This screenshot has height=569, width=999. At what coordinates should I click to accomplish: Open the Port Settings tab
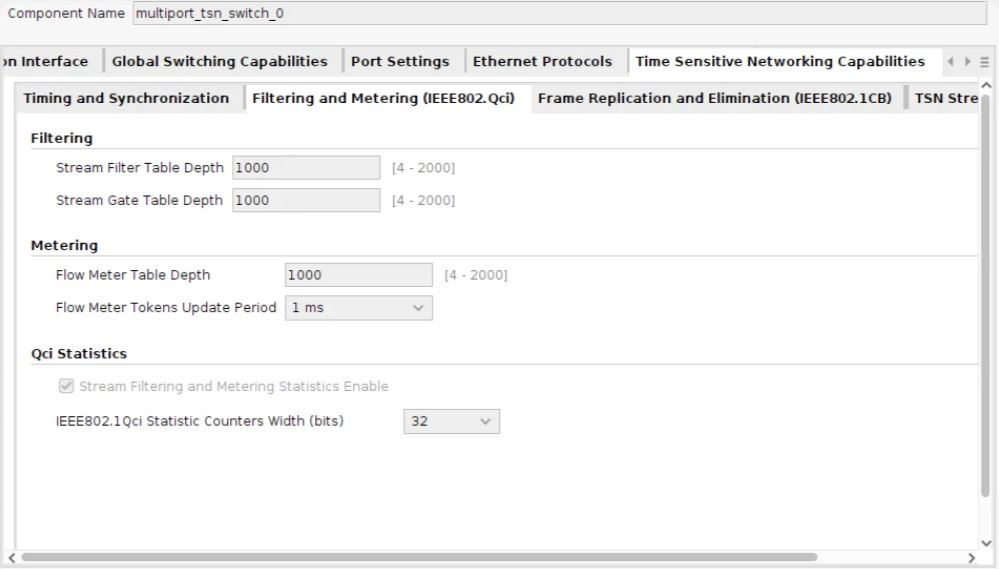[400, 62]
